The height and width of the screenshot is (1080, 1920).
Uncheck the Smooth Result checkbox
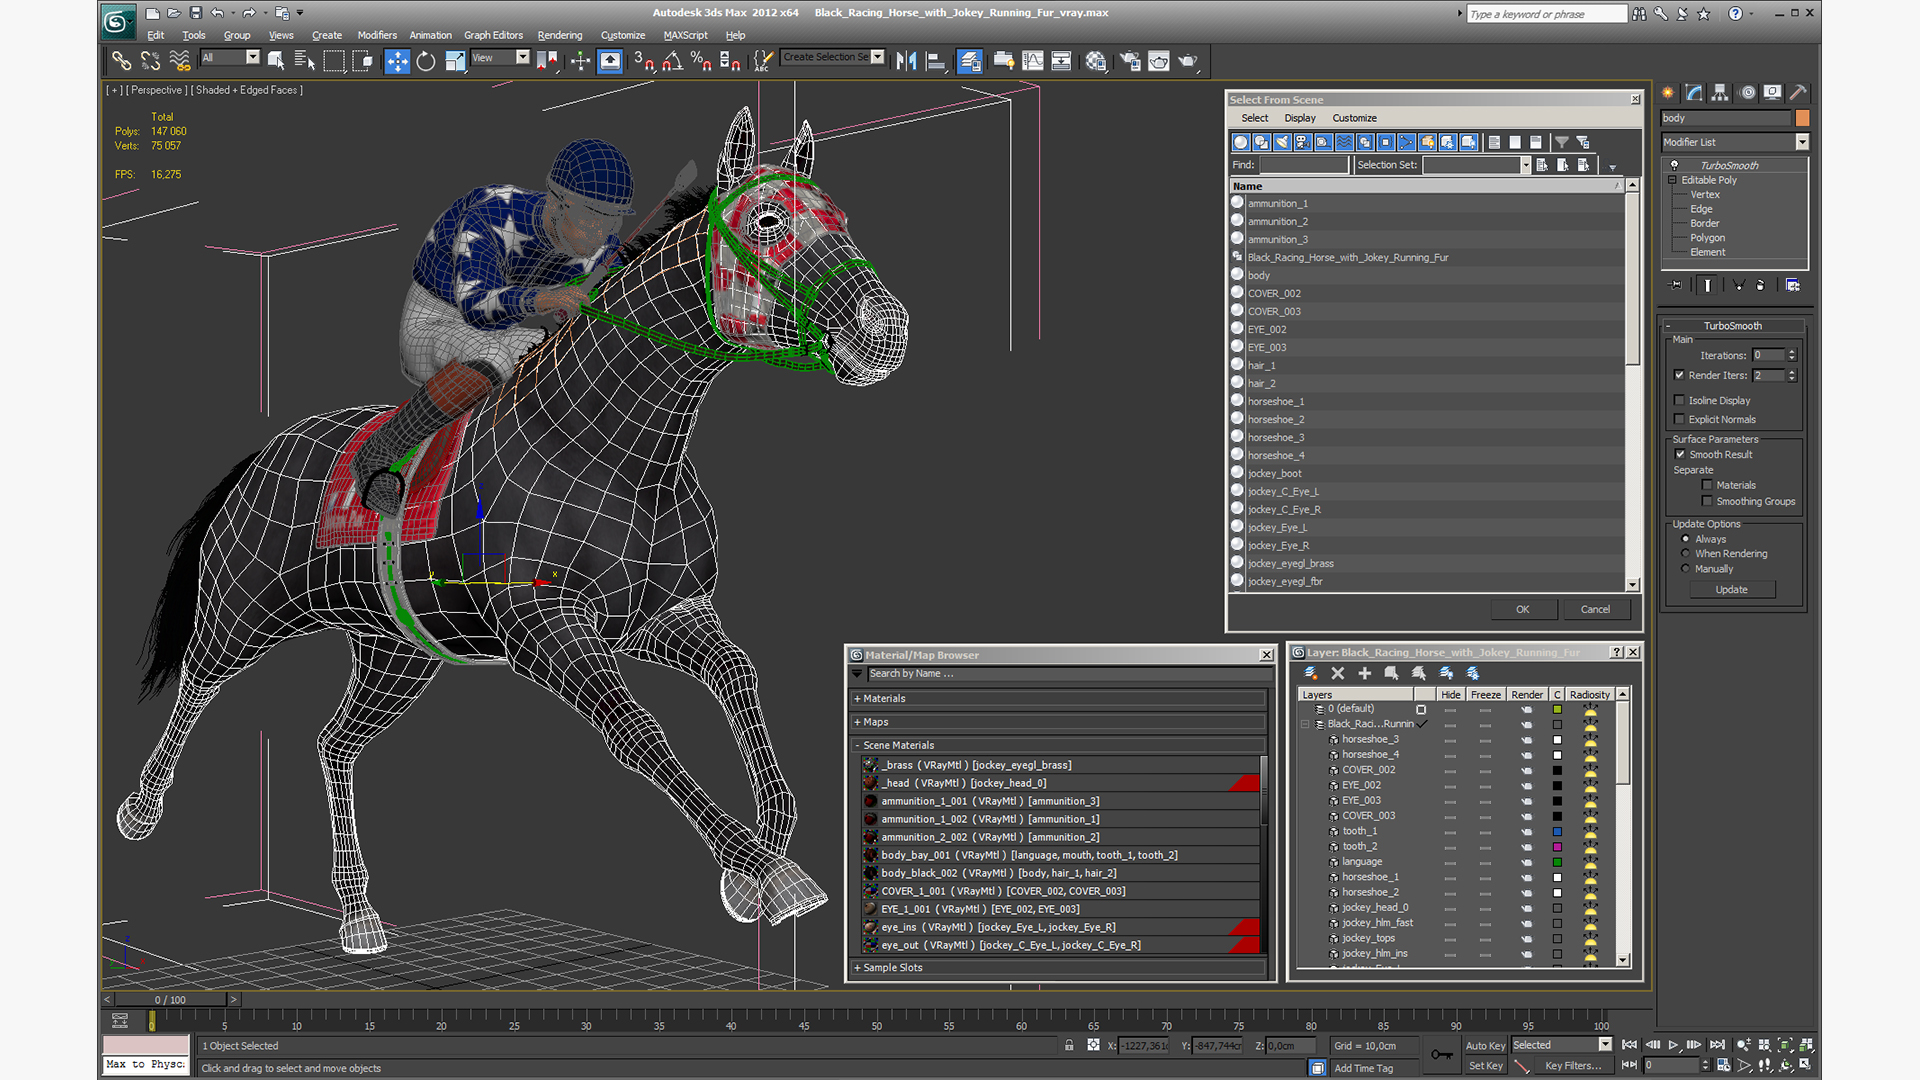coord(1681,454)
